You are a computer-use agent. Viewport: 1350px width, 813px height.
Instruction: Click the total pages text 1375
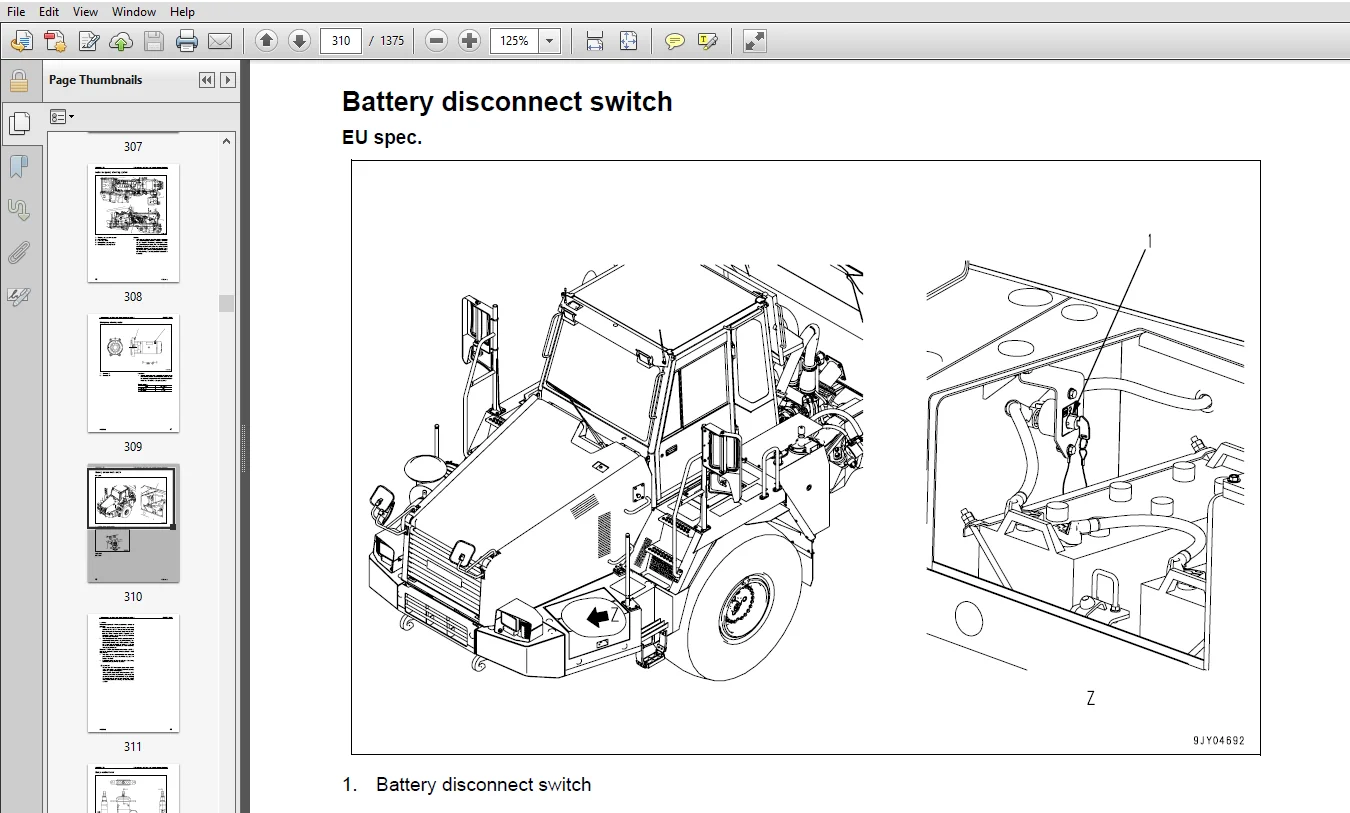tap(392, 41)
